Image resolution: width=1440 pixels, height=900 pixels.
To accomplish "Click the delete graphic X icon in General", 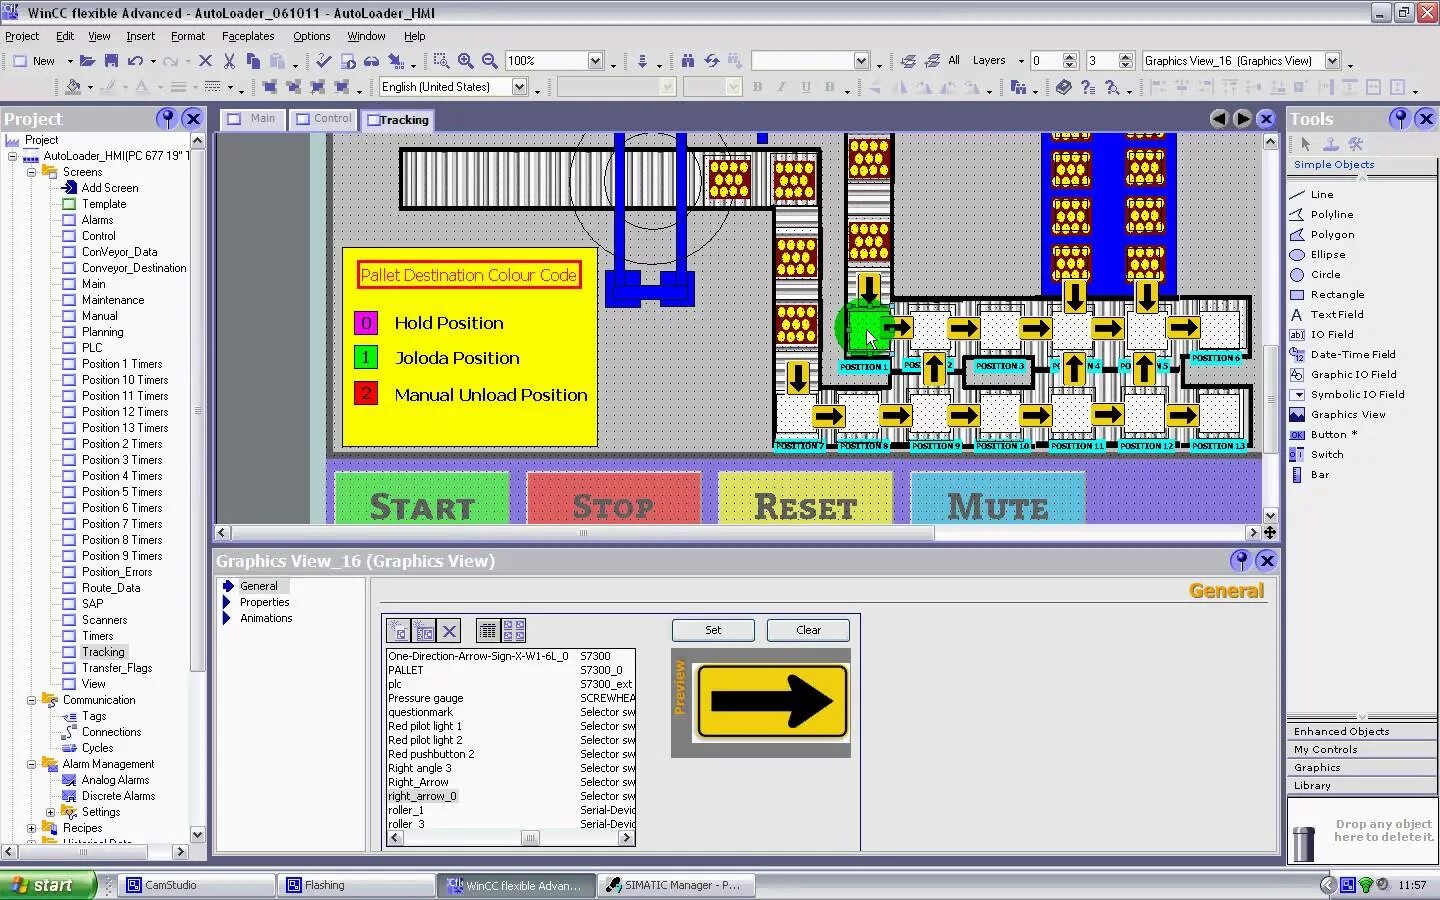I will click(x=449, y=631).
